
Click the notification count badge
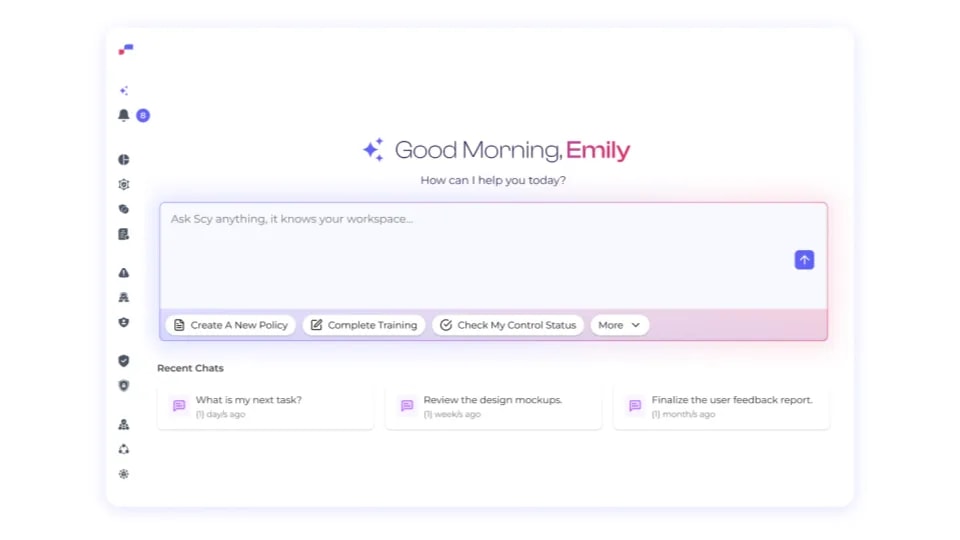[x=143, y=115]
